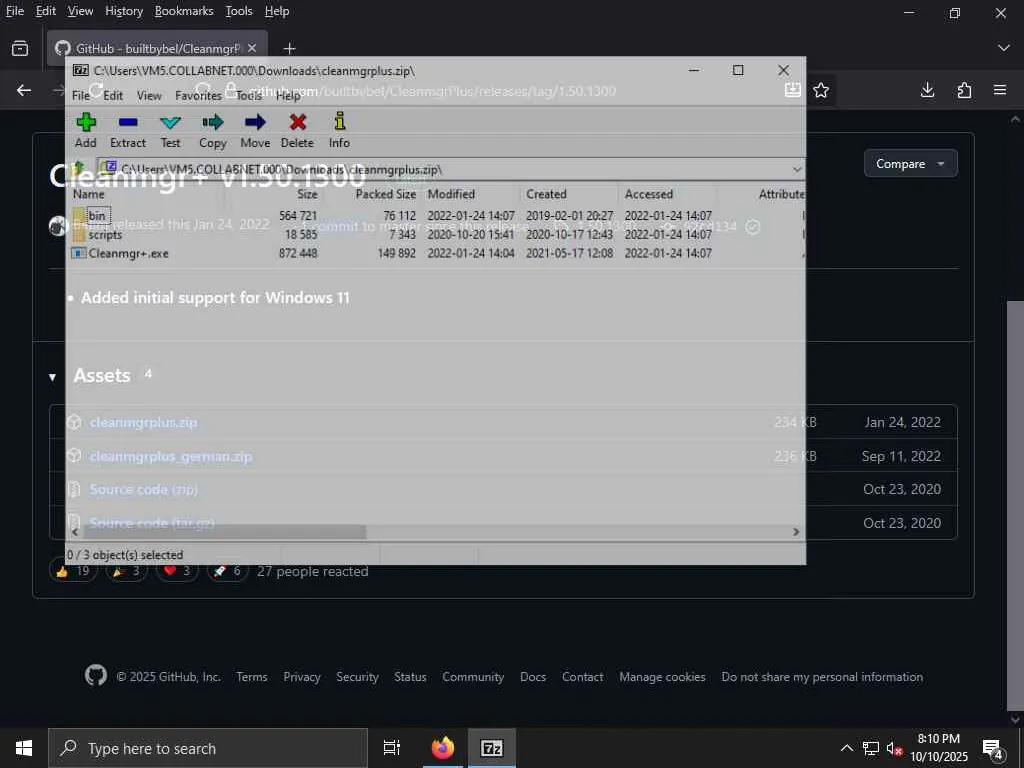Viewport: 1024px width, 768px height.
Task: Bookmark this page with star icon
Action: (821, 90)
